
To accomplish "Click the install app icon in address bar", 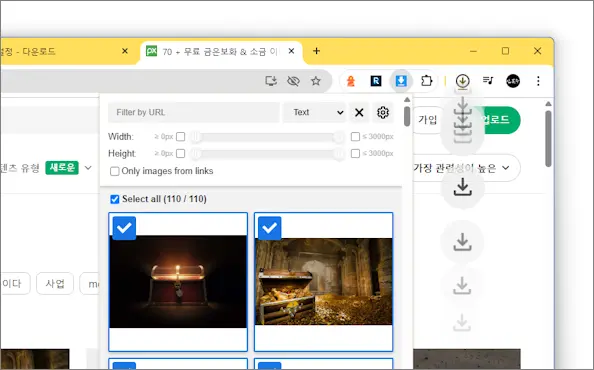I will pyautogui.click(x=271, y=81).
